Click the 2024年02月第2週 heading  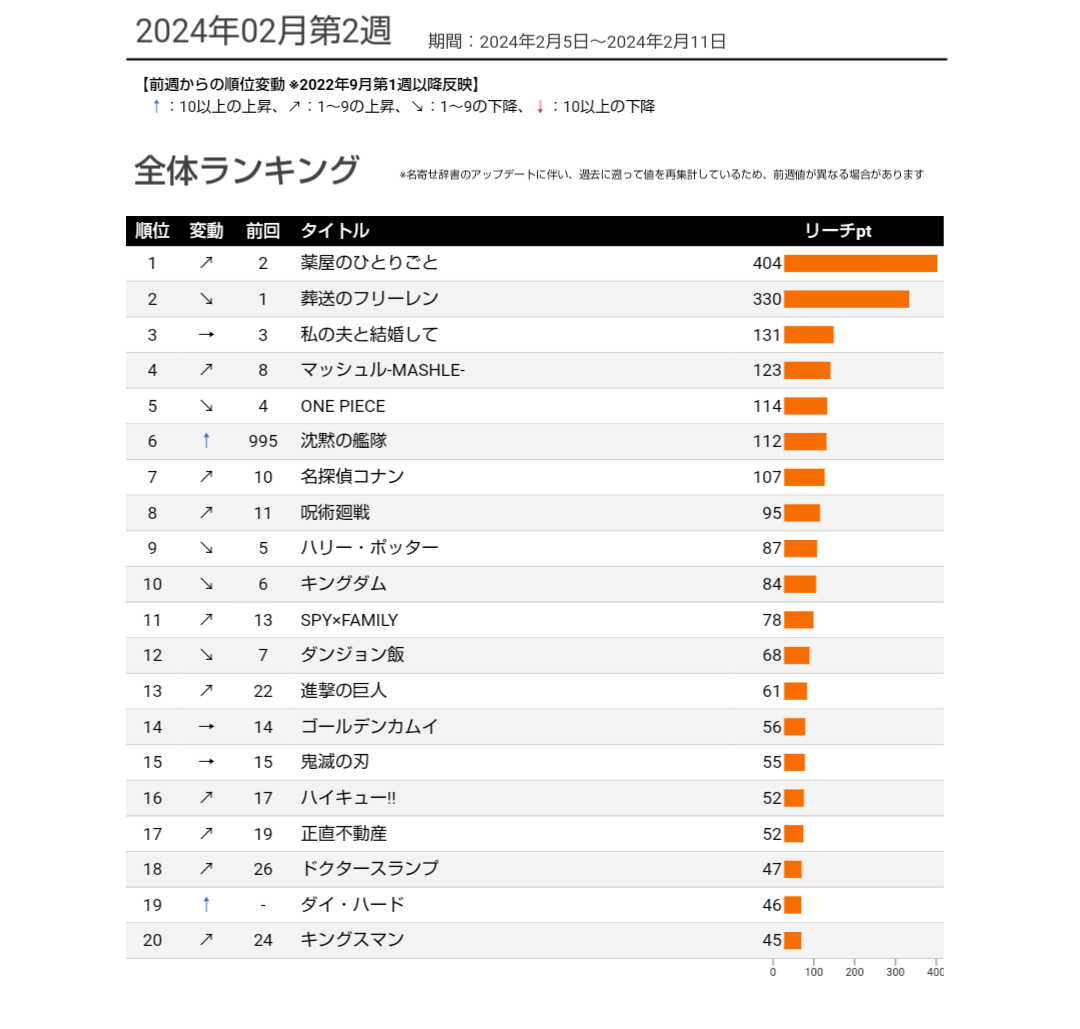[x=263, y=32]
